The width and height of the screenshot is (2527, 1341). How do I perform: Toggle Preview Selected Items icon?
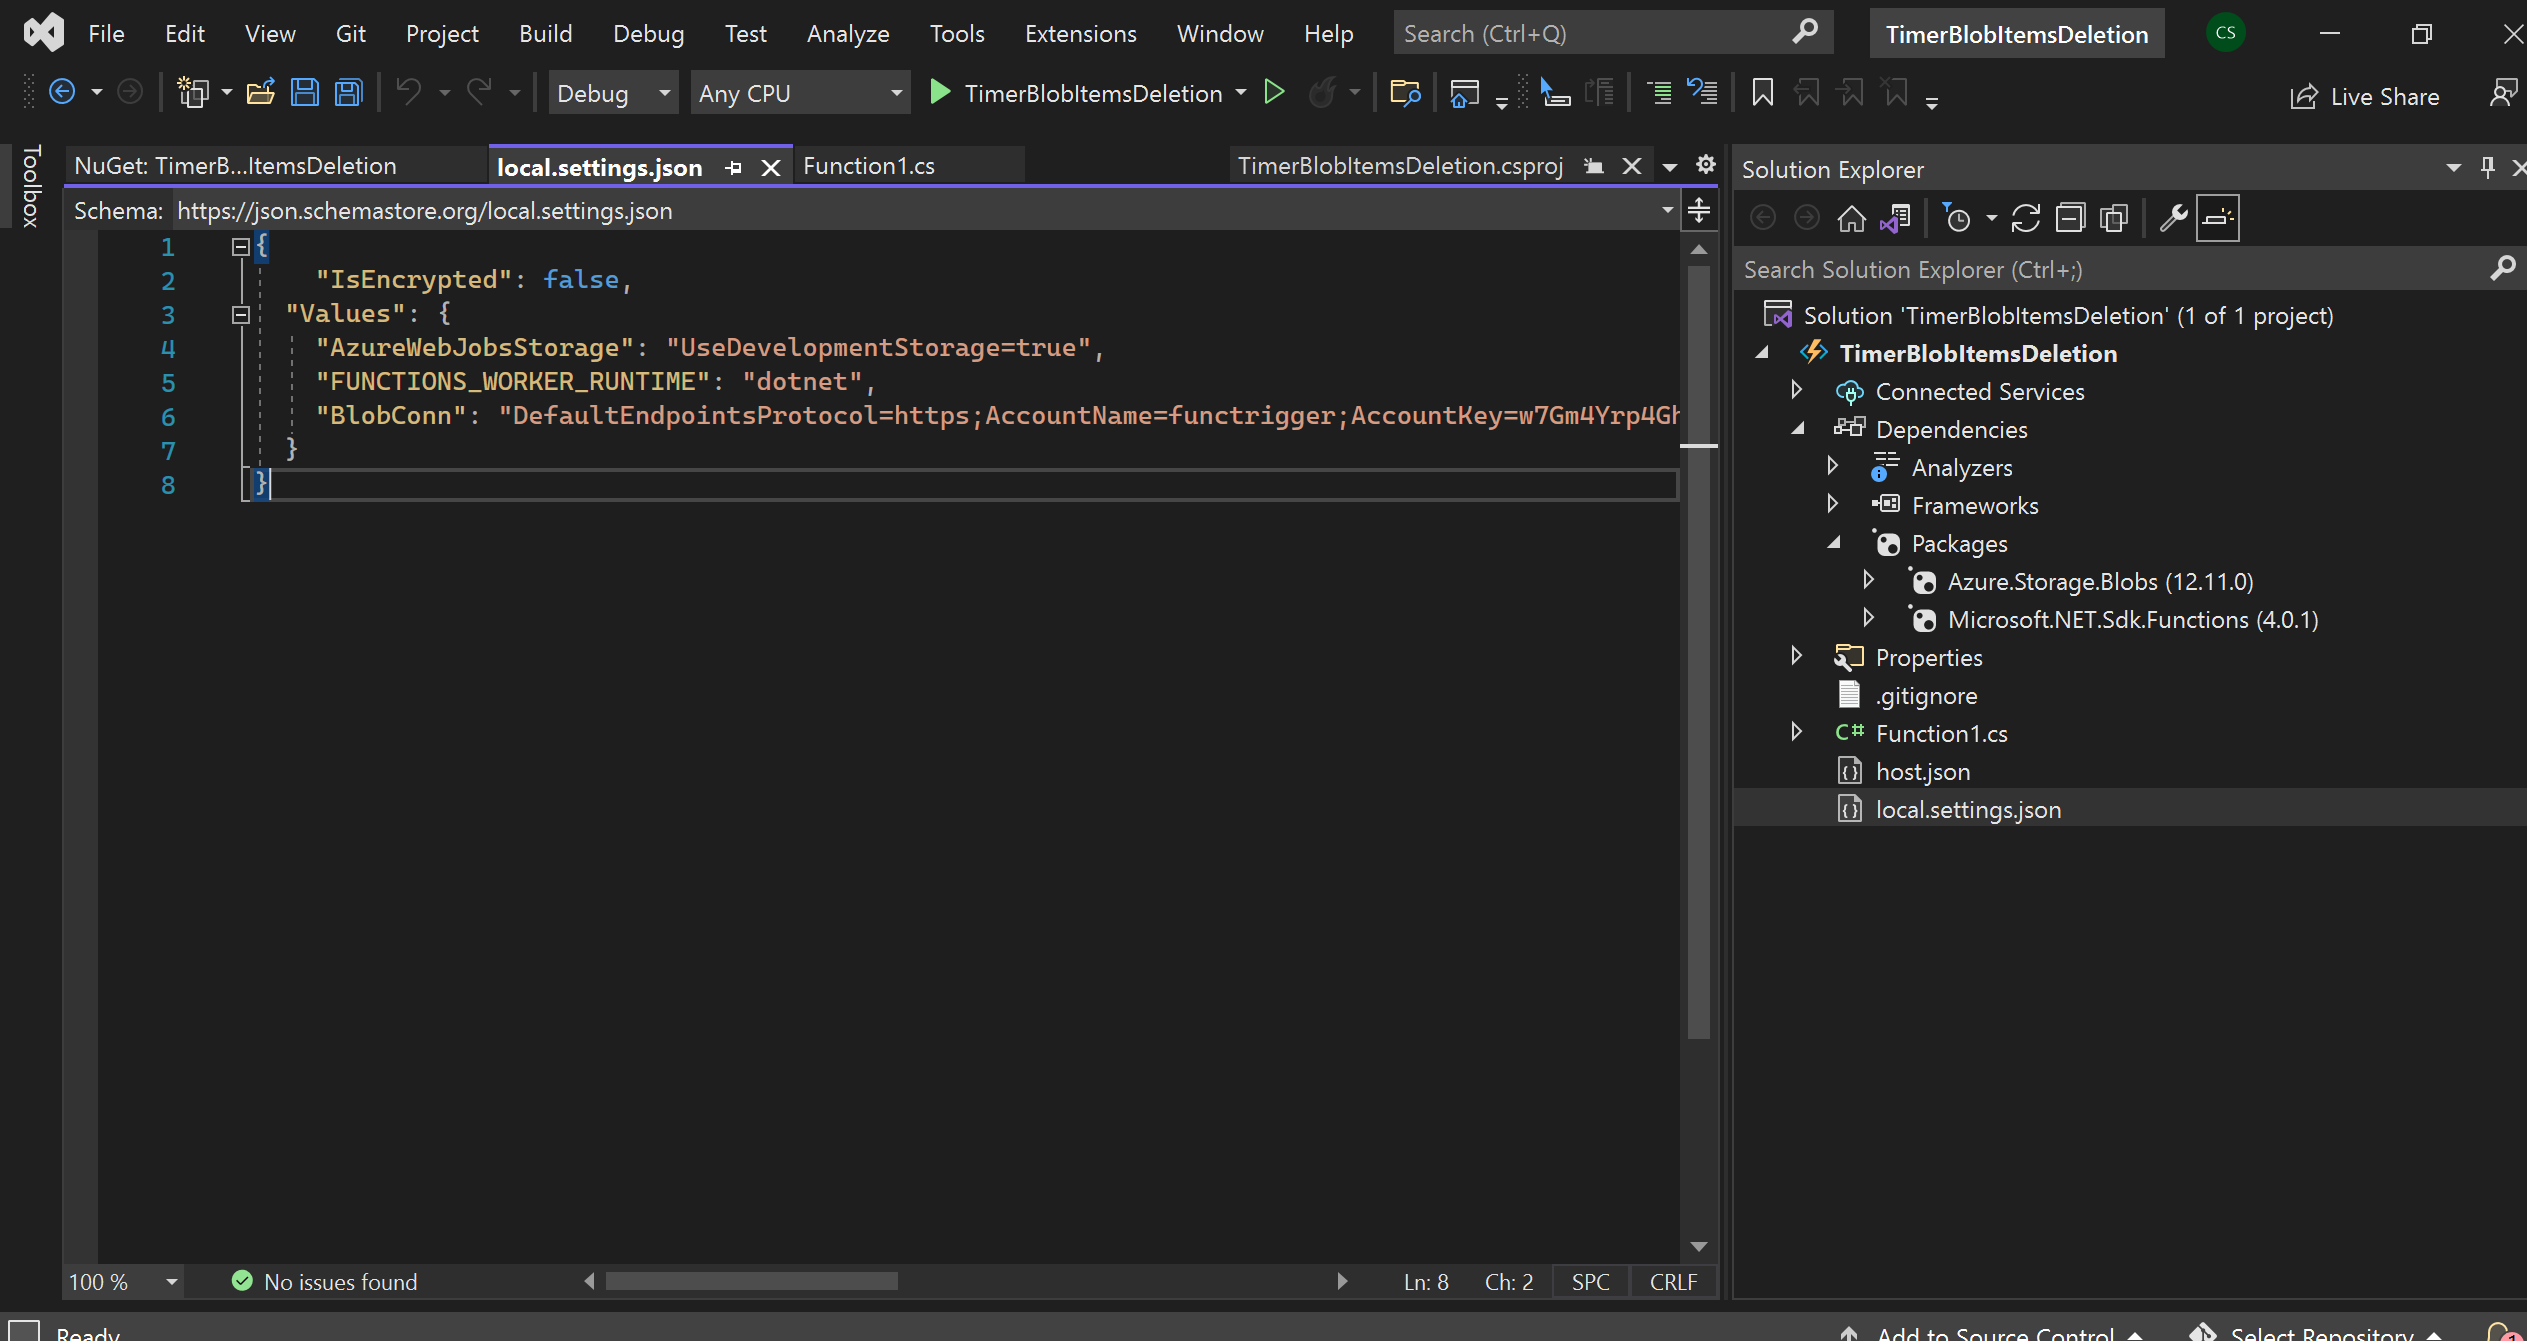(2217, 218)
